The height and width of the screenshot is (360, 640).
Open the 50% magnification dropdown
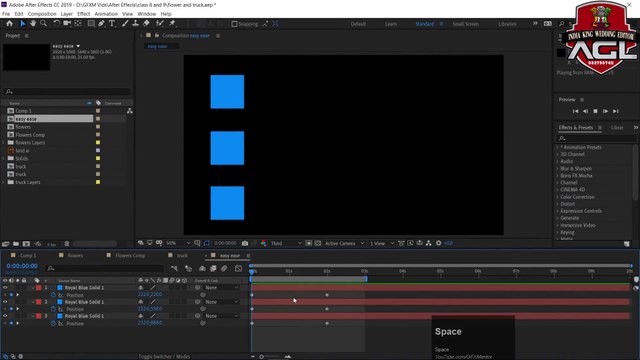point(178,243)
